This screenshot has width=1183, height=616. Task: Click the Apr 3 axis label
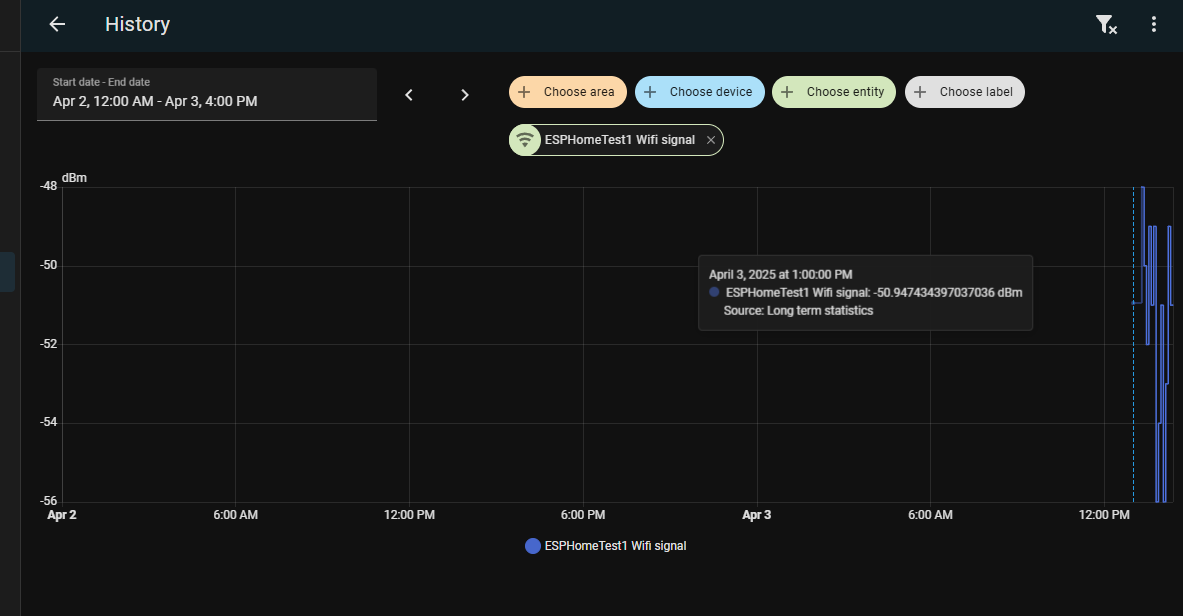[x=757, y=515]
